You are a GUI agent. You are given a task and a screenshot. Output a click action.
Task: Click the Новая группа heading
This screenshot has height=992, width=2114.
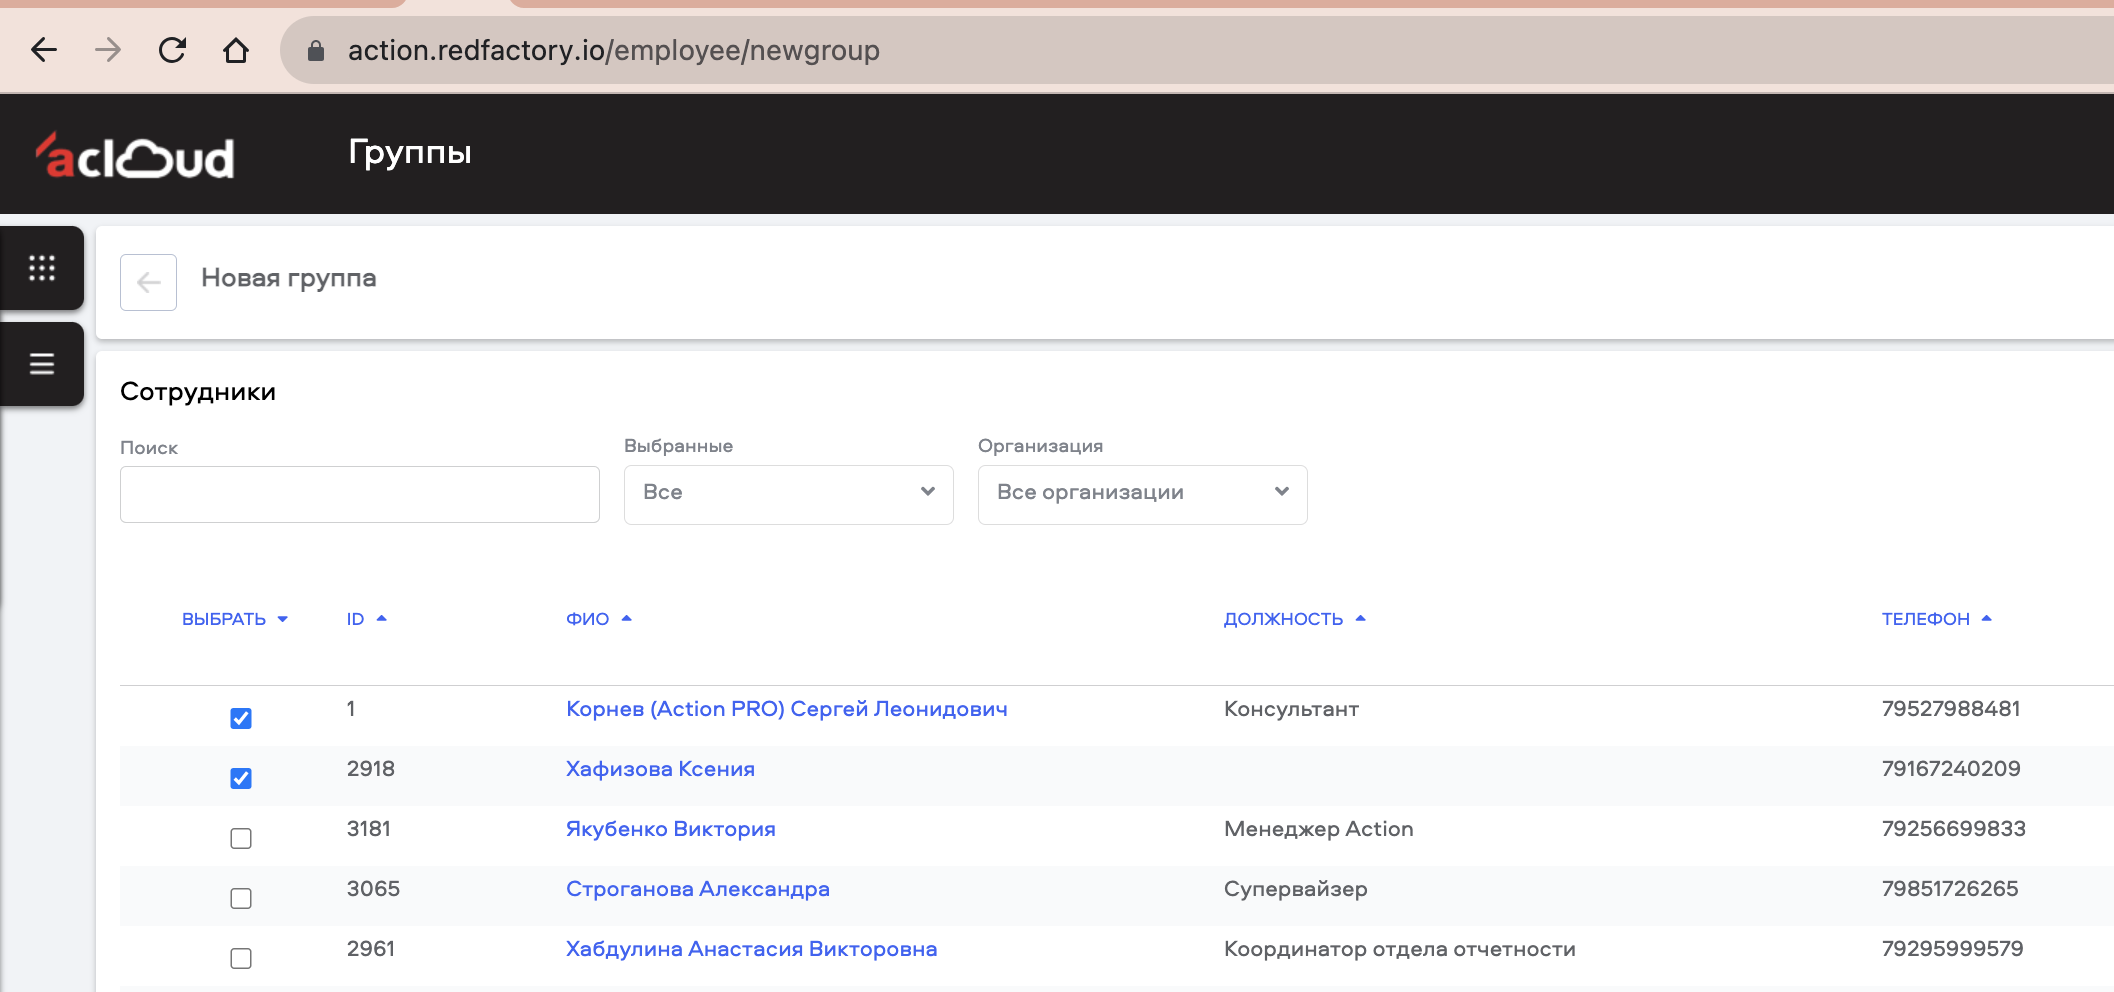click(289, 278)
